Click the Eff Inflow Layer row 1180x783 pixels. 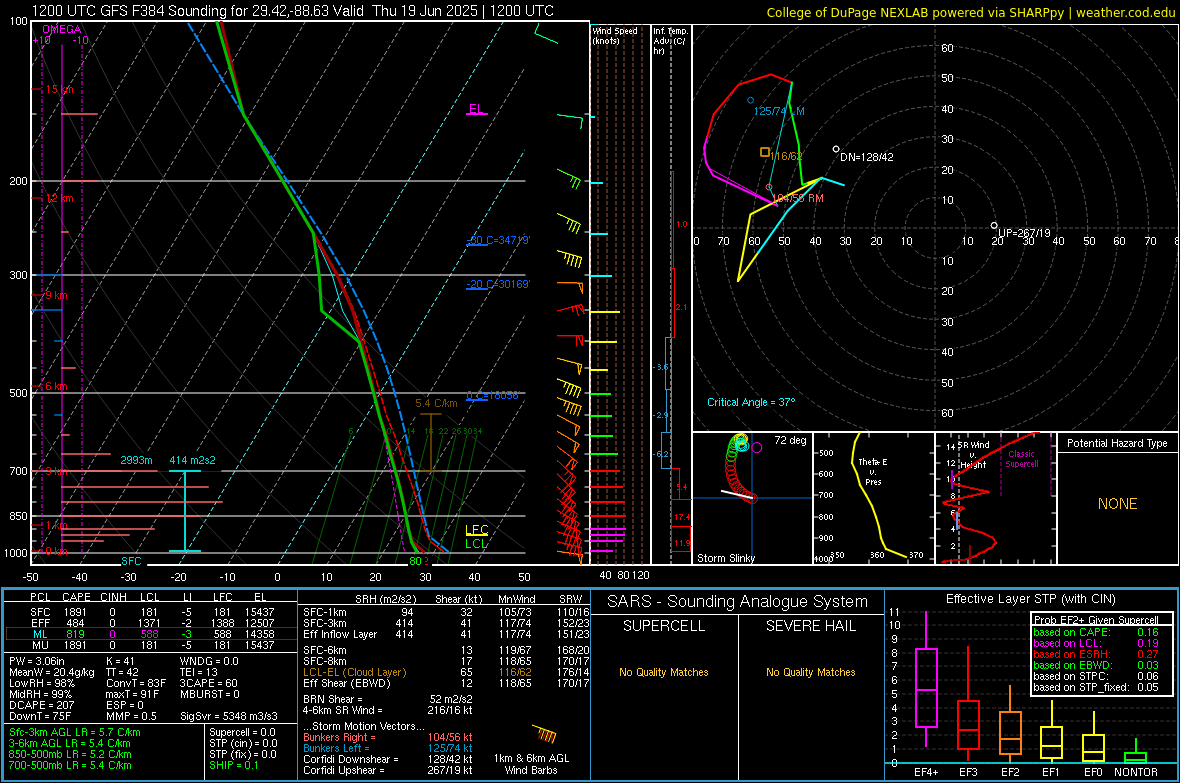click(446, 634)
